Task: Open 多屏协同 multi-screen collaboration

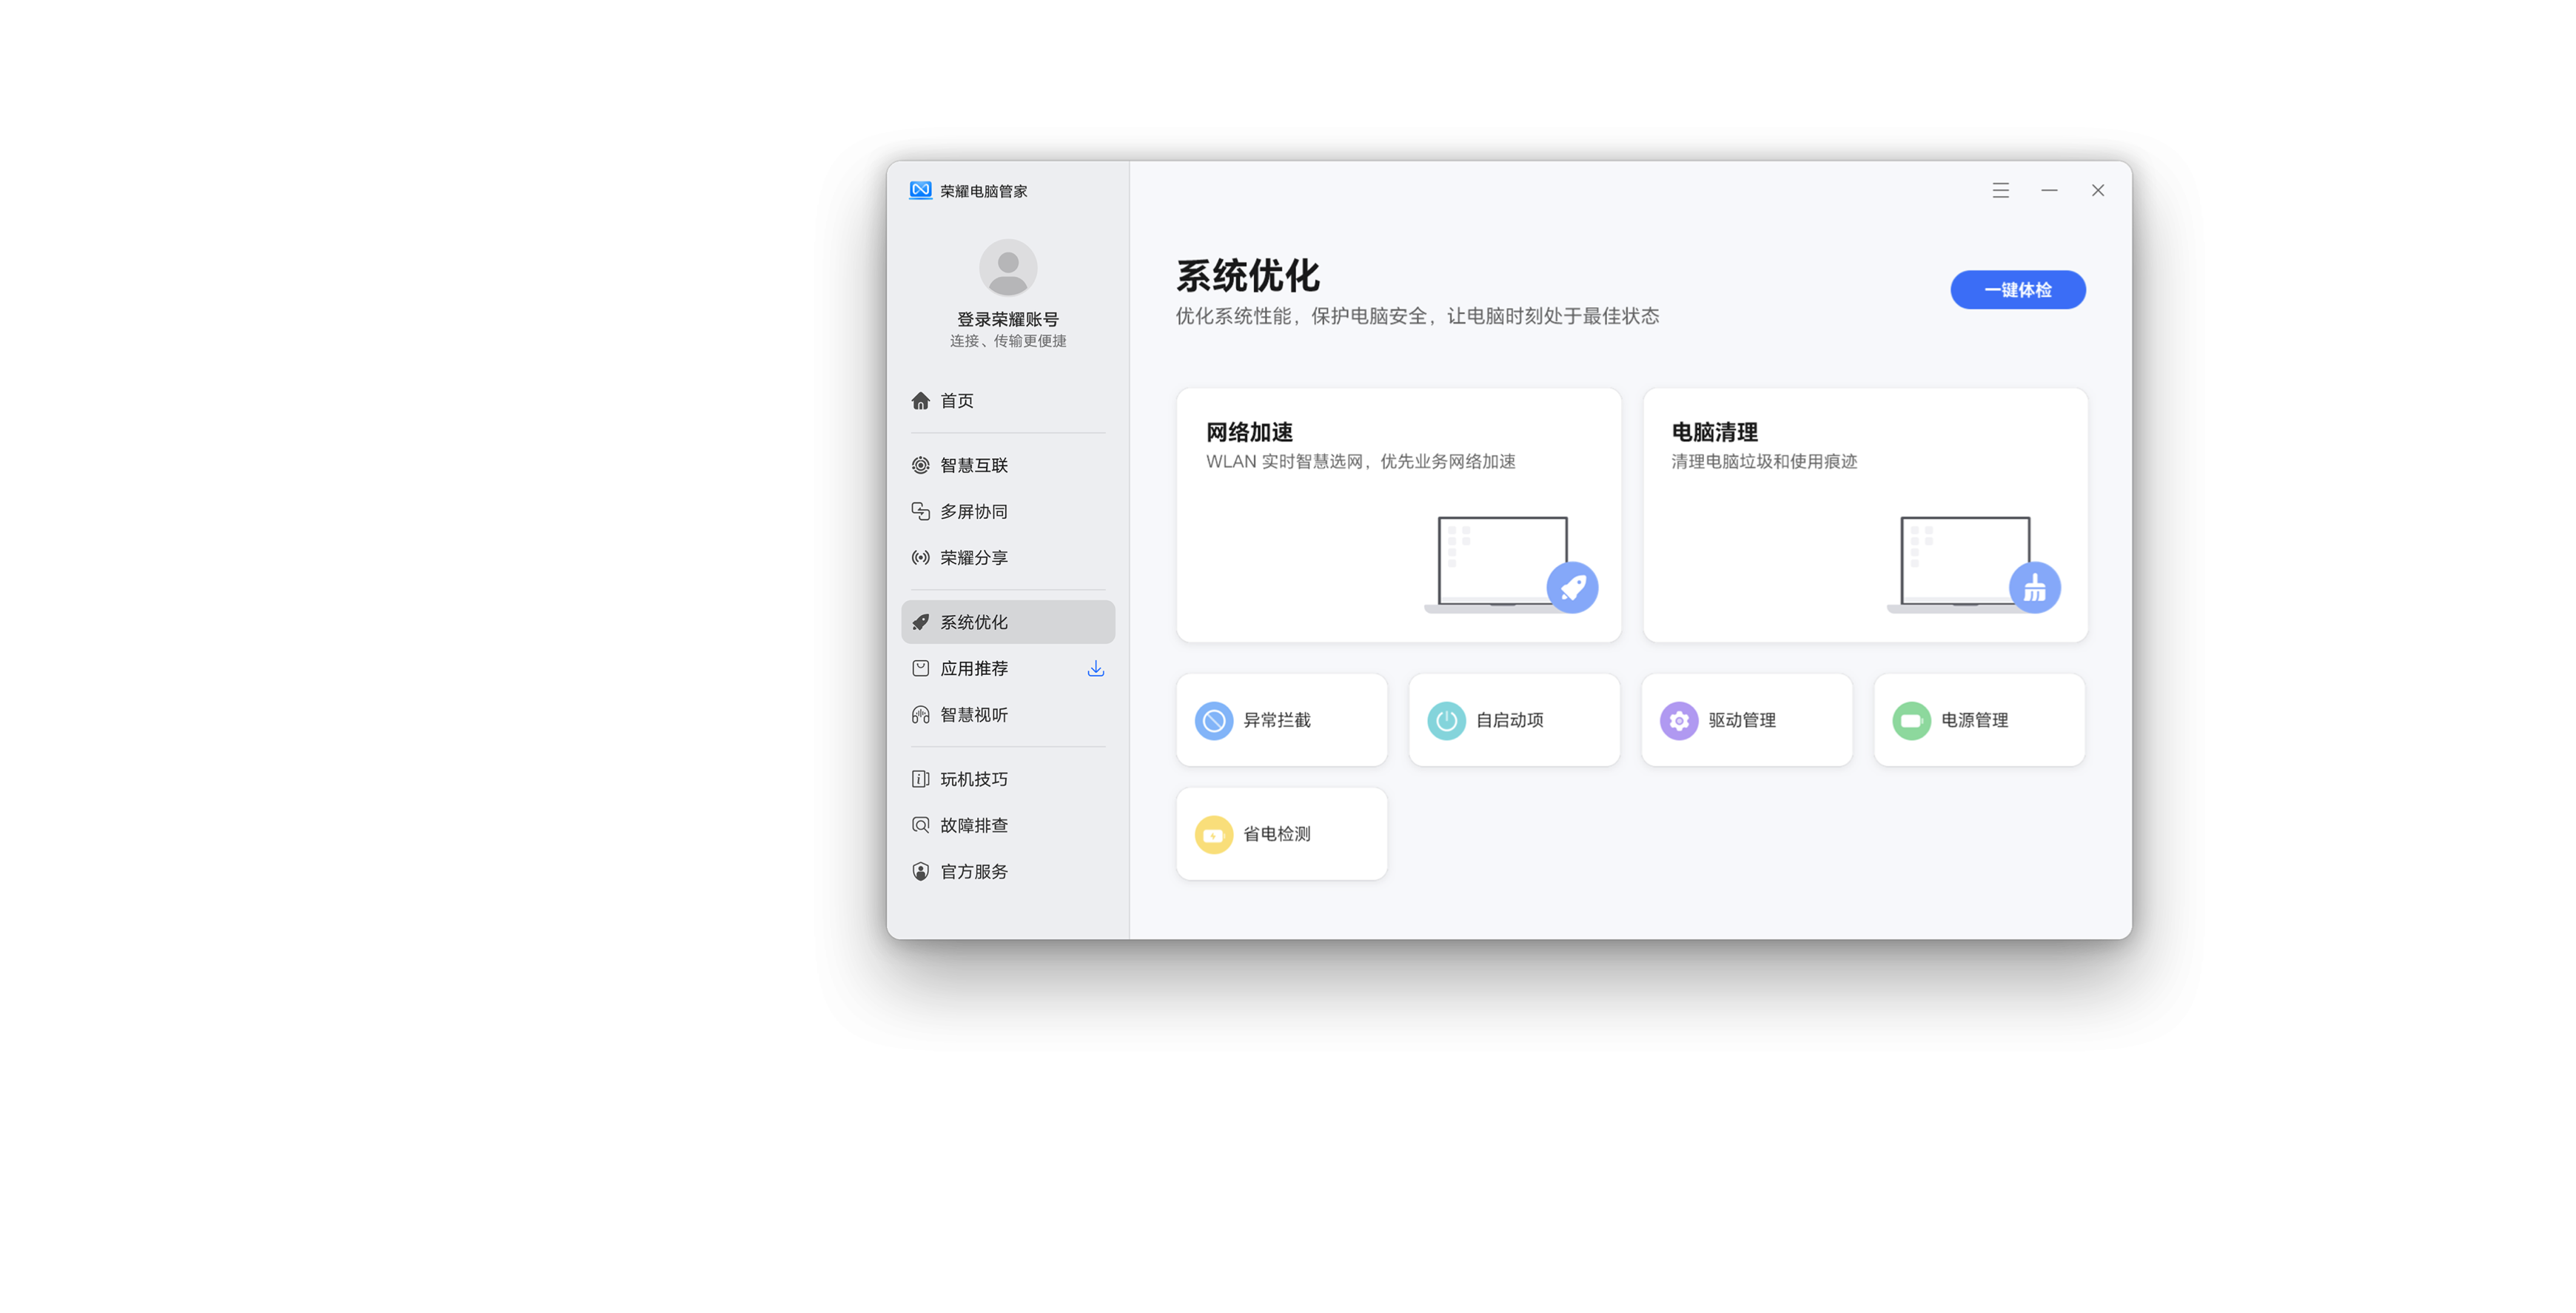Action: 975,510
